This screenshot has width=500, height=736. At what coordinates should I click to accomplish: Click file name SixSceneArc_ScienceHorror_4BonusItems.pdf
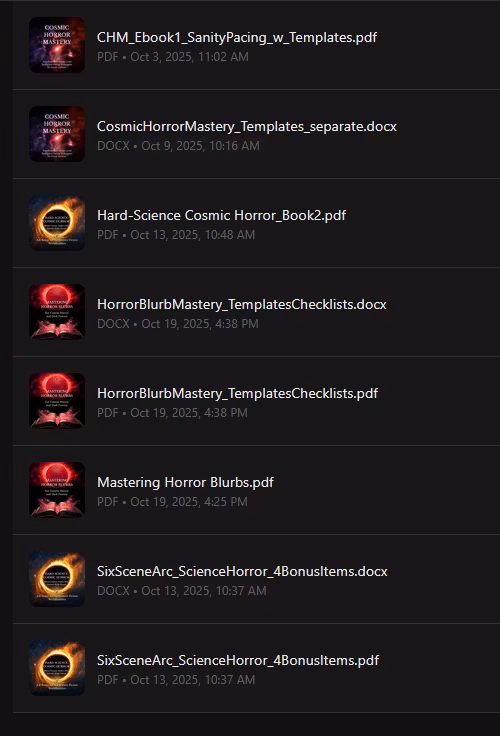(x=238, y=660)
